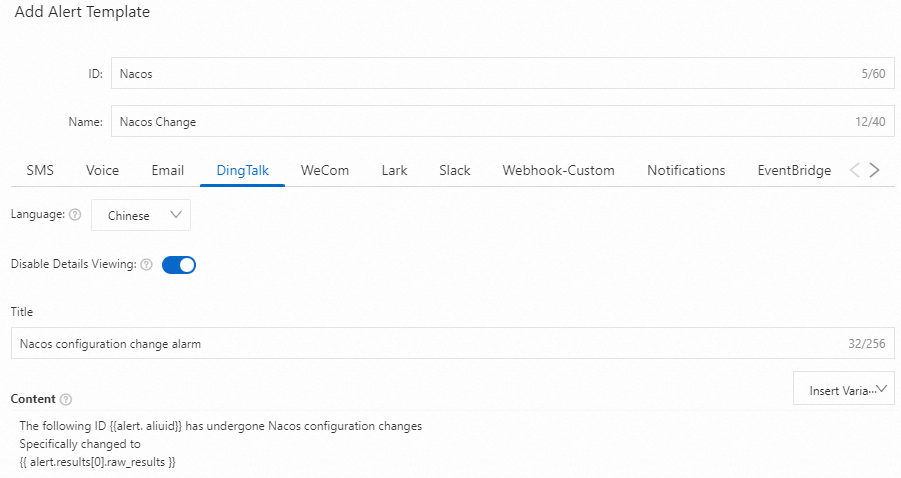Switch to the WeCom tab
This screenshot has width=901, height=478.
(325, 170)
